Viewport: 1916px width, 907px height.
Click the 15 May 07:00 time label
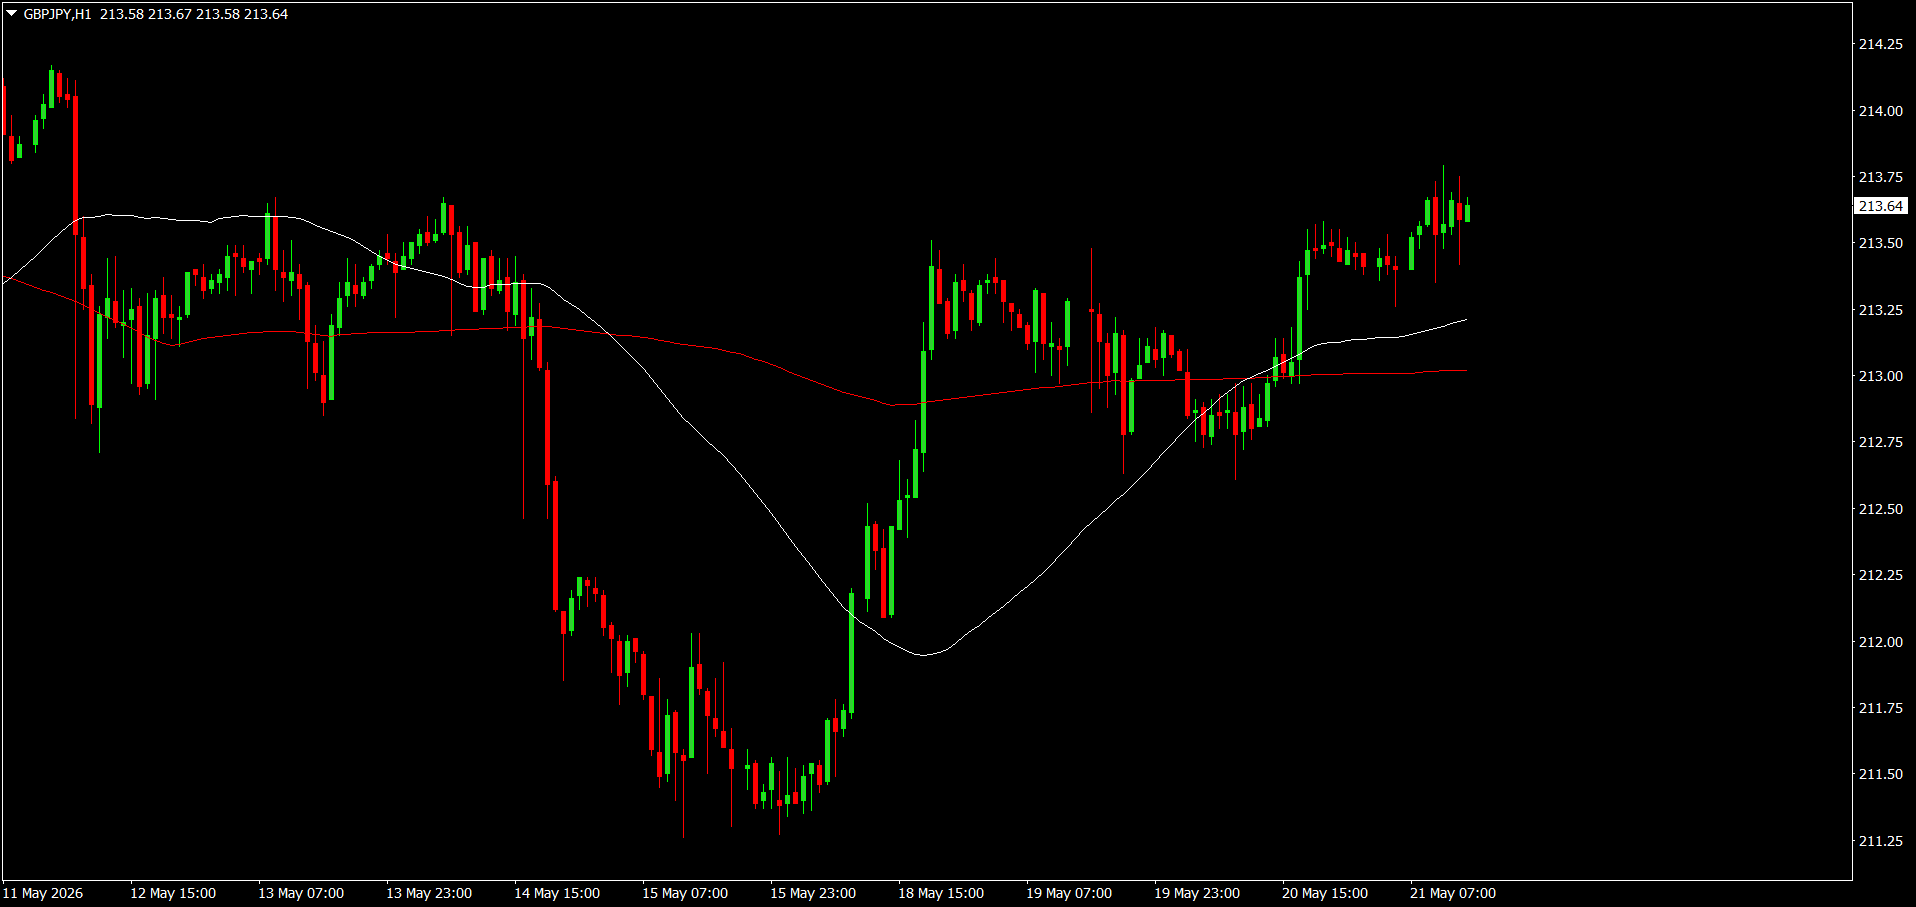(685, 893)
